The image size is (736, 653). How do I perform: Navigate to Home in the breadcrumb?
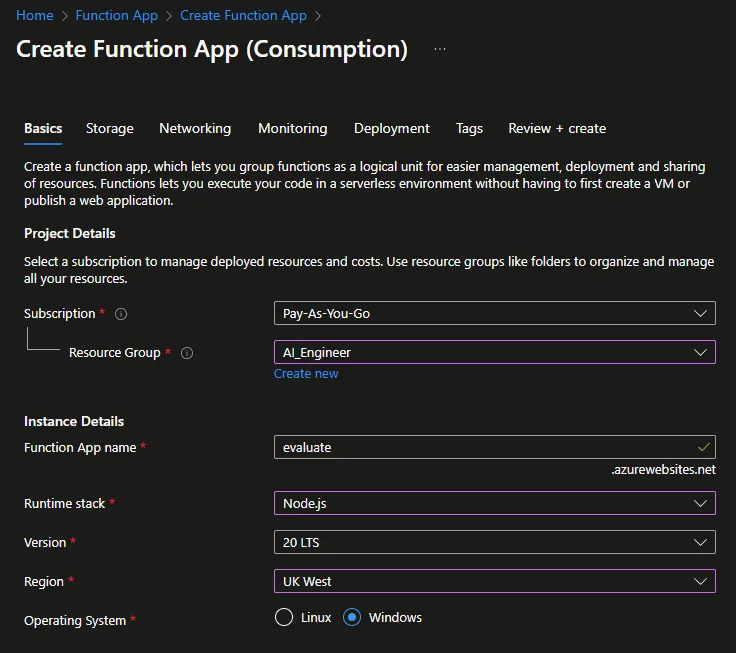point(35,15)
